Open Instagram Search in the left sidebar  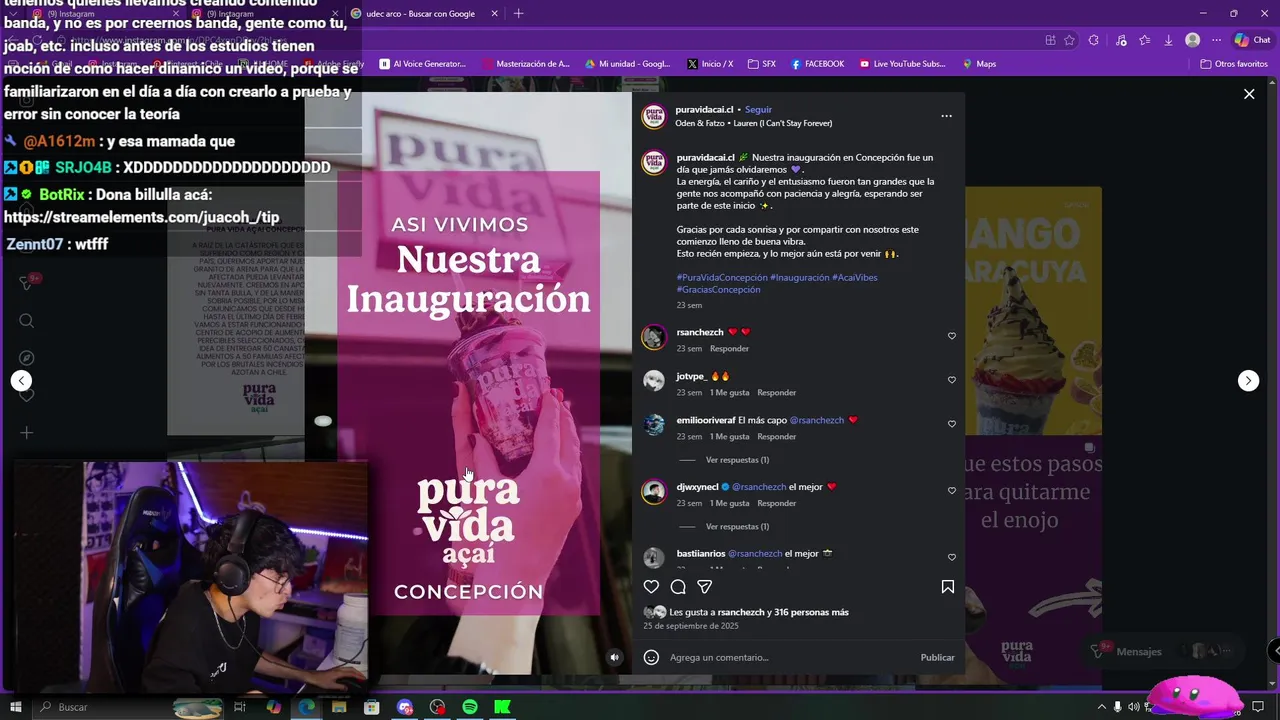click(x=27, y=321)
